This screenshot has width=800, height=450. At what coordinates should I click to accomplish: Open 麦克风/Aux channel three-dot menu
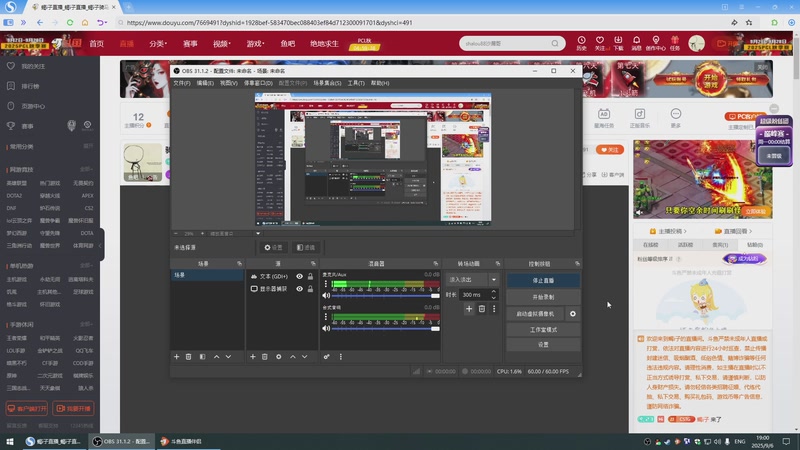(x=326, y=284)
